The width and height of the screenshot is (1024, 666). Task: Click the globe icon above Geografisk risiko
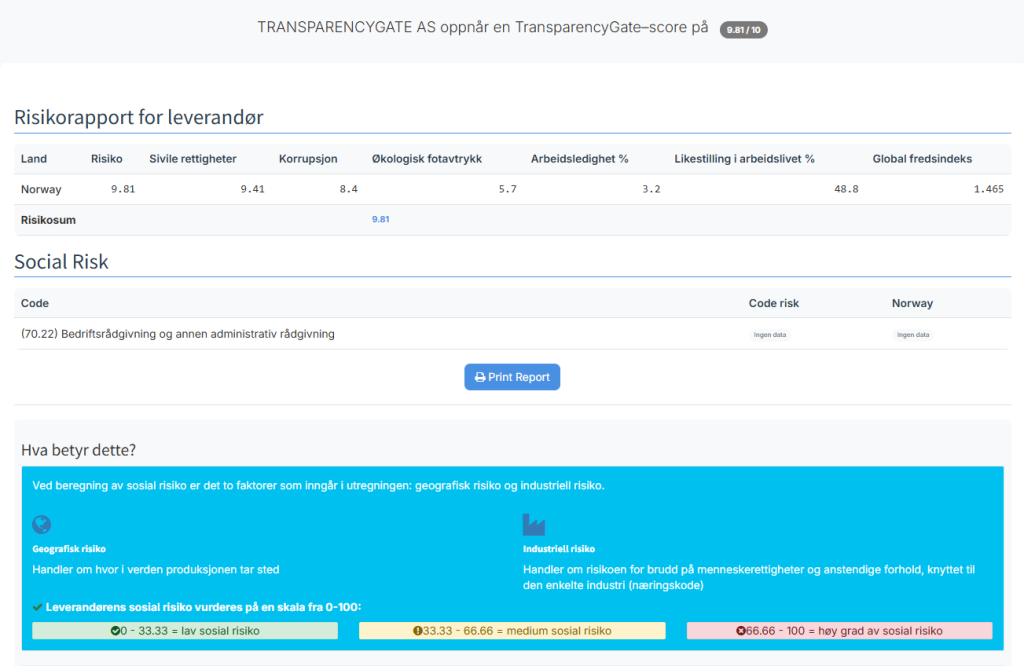[42, 525]
